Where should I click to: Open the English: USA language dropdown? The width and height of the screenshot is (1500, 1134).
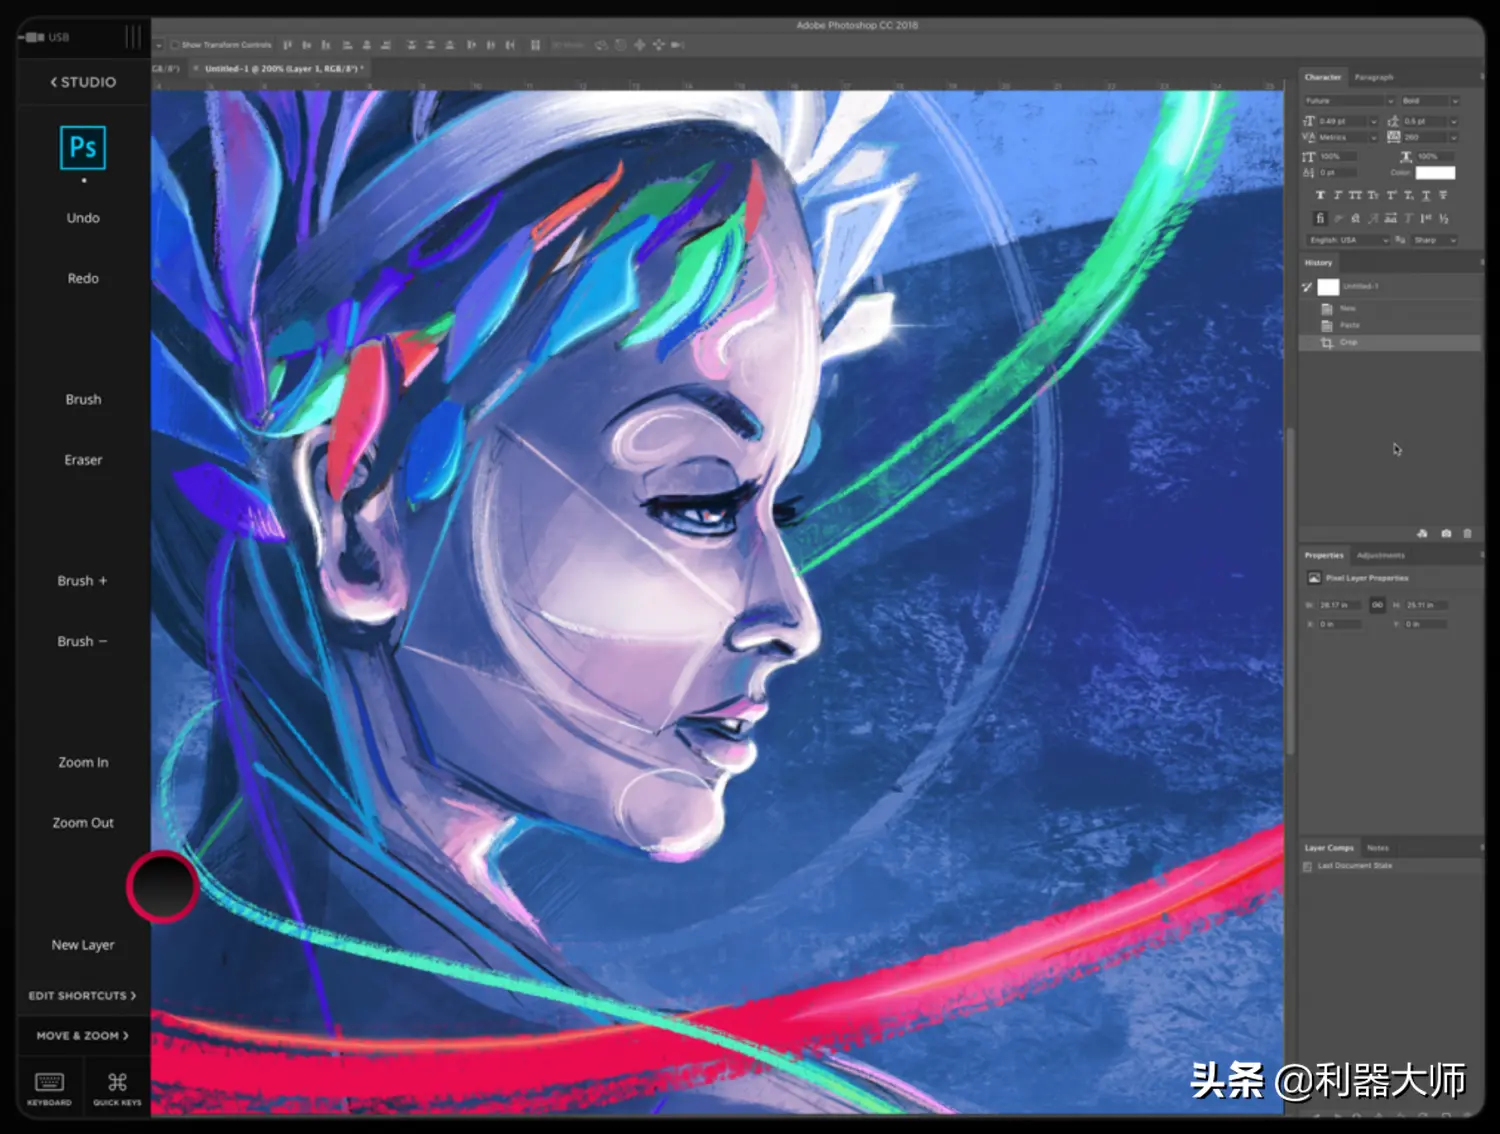pyautogui.click(x=1348, y=240)
